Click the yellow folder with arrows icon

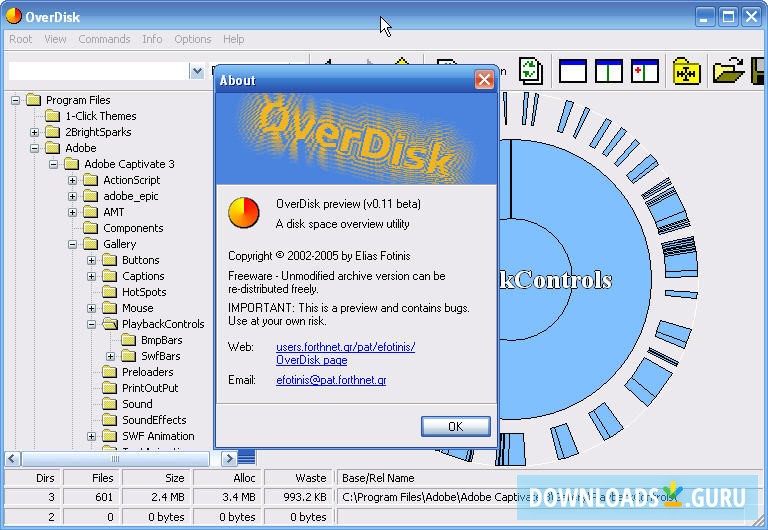coord(686,72)
